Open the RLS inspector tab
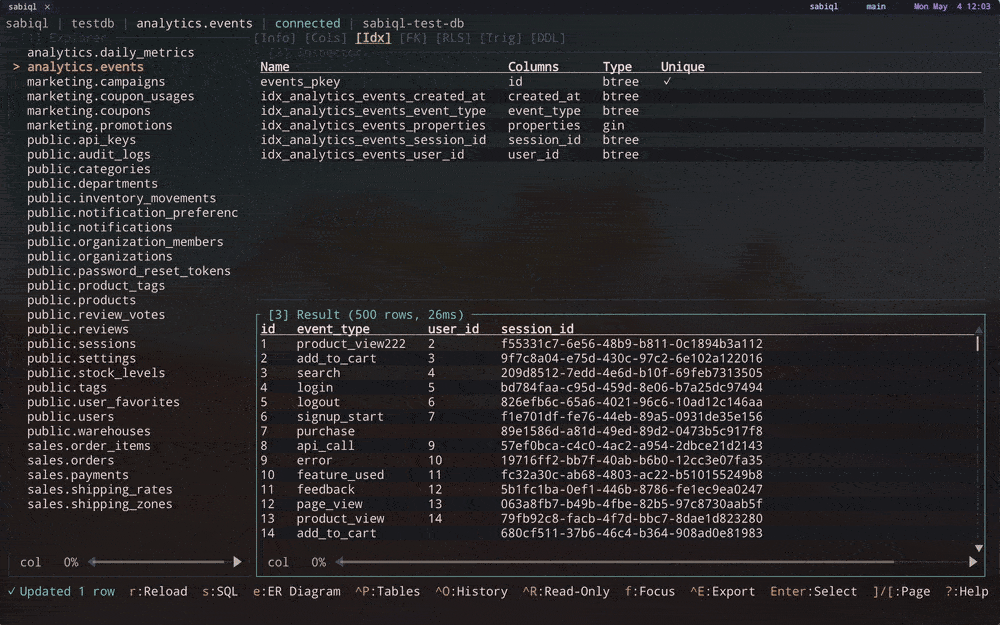 (453, 38)
